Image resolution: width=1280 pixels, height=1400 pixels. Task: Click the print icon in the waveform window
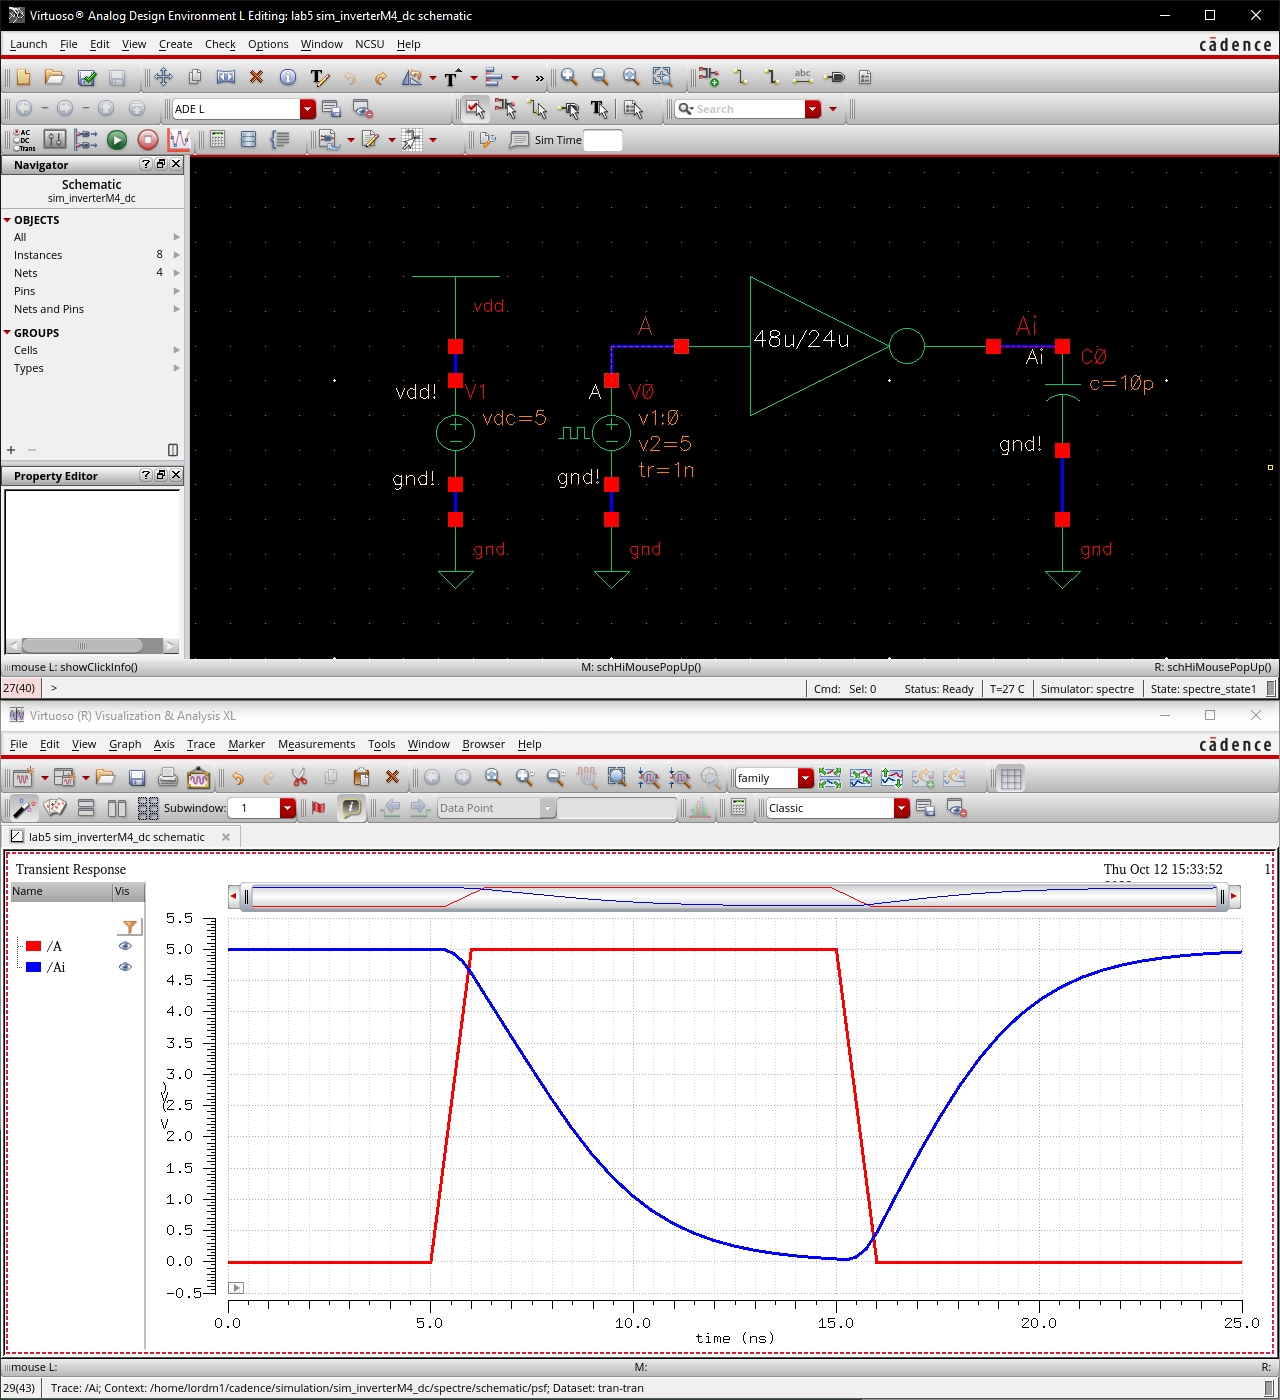pos(168,778)
